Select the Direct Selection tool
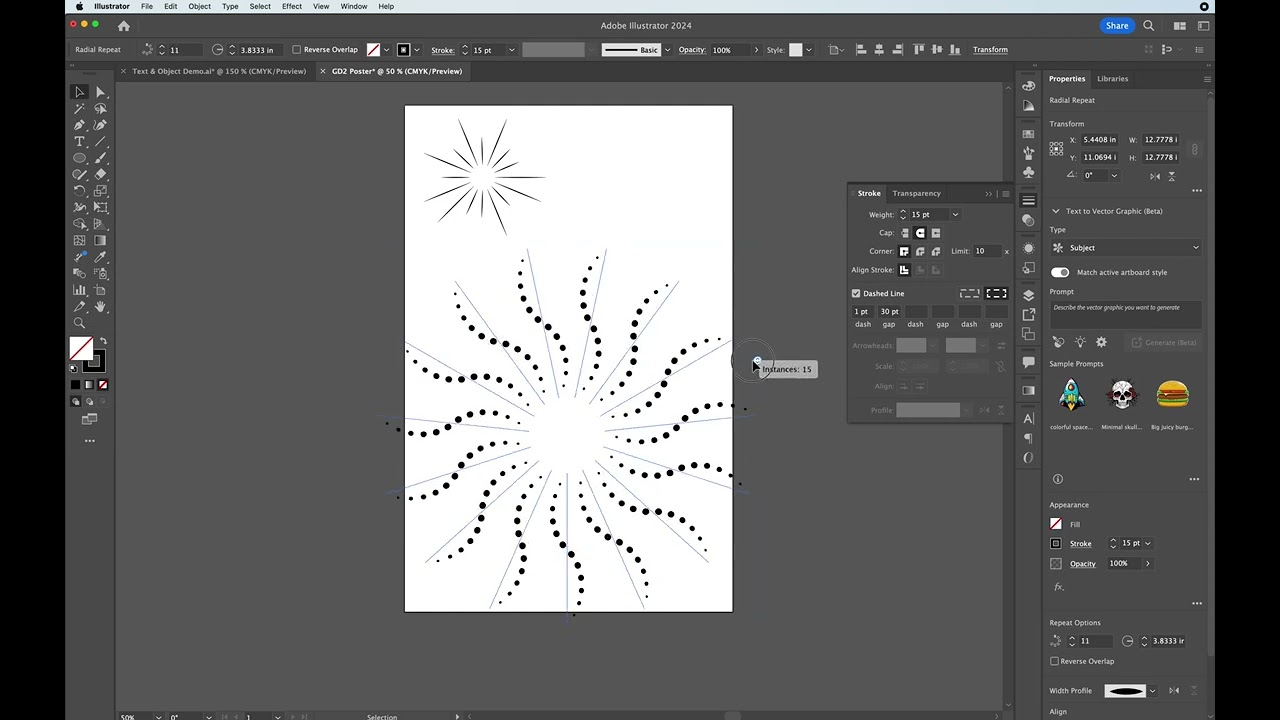 click(x=100, y=92)
